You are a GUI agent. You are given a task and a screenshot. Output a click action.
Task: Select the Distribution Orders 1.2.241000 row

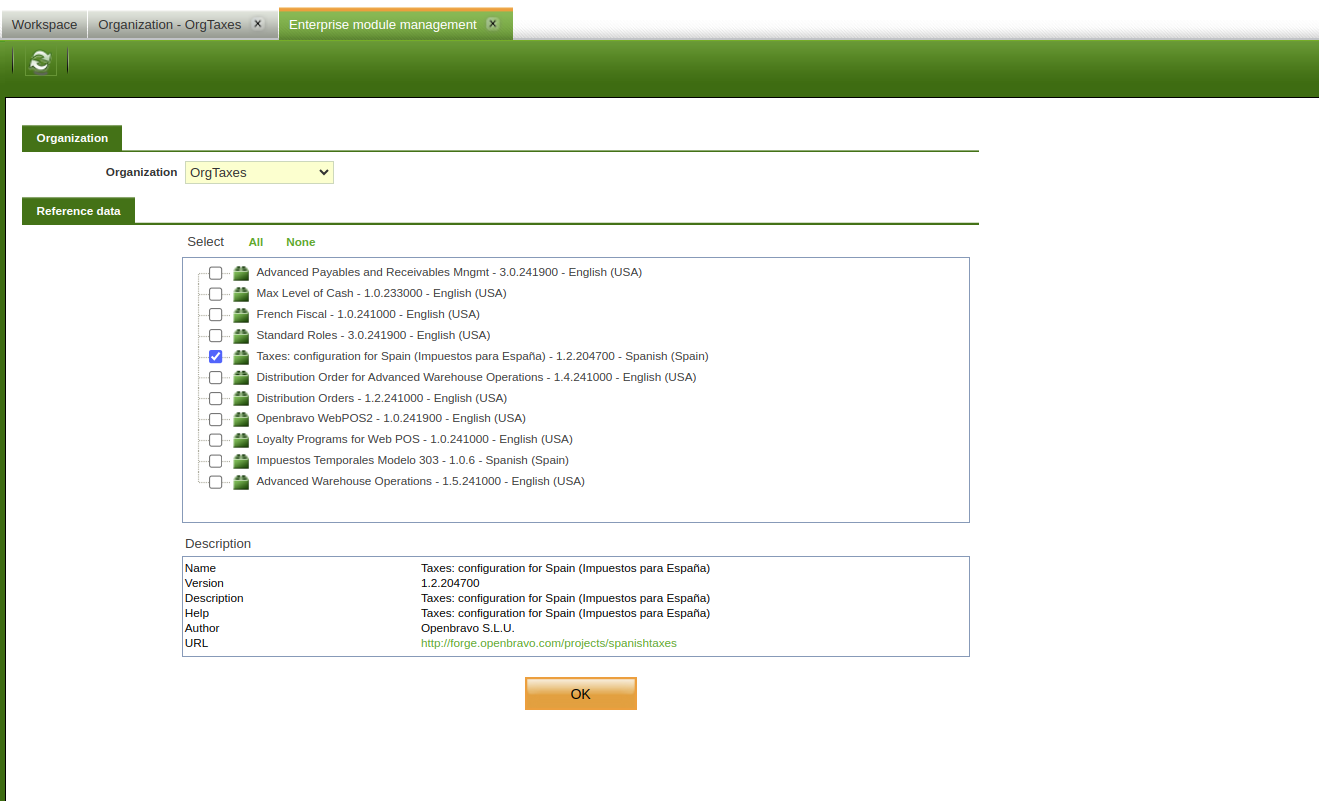click(x=381, y=398)
